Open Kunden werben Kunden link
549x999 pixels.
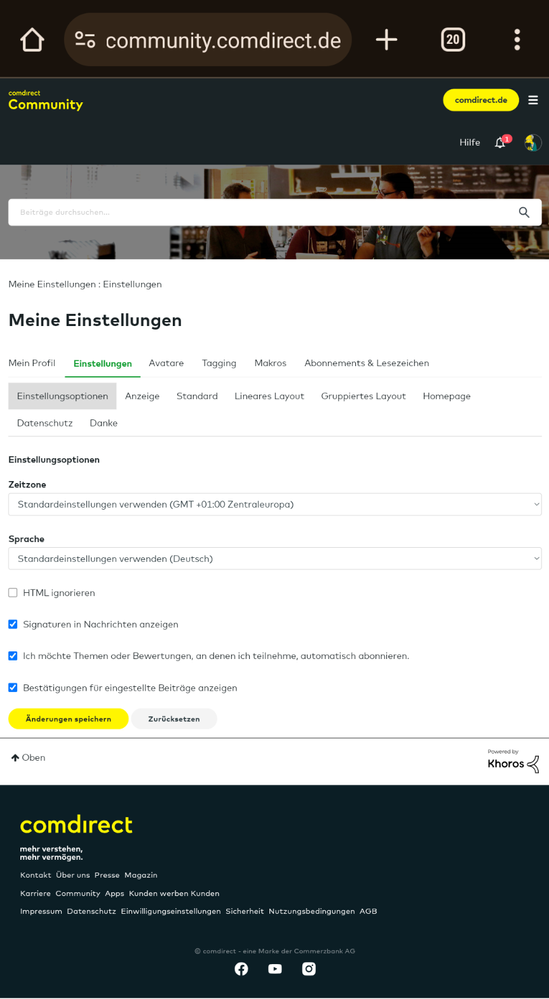tap(174, 894)
